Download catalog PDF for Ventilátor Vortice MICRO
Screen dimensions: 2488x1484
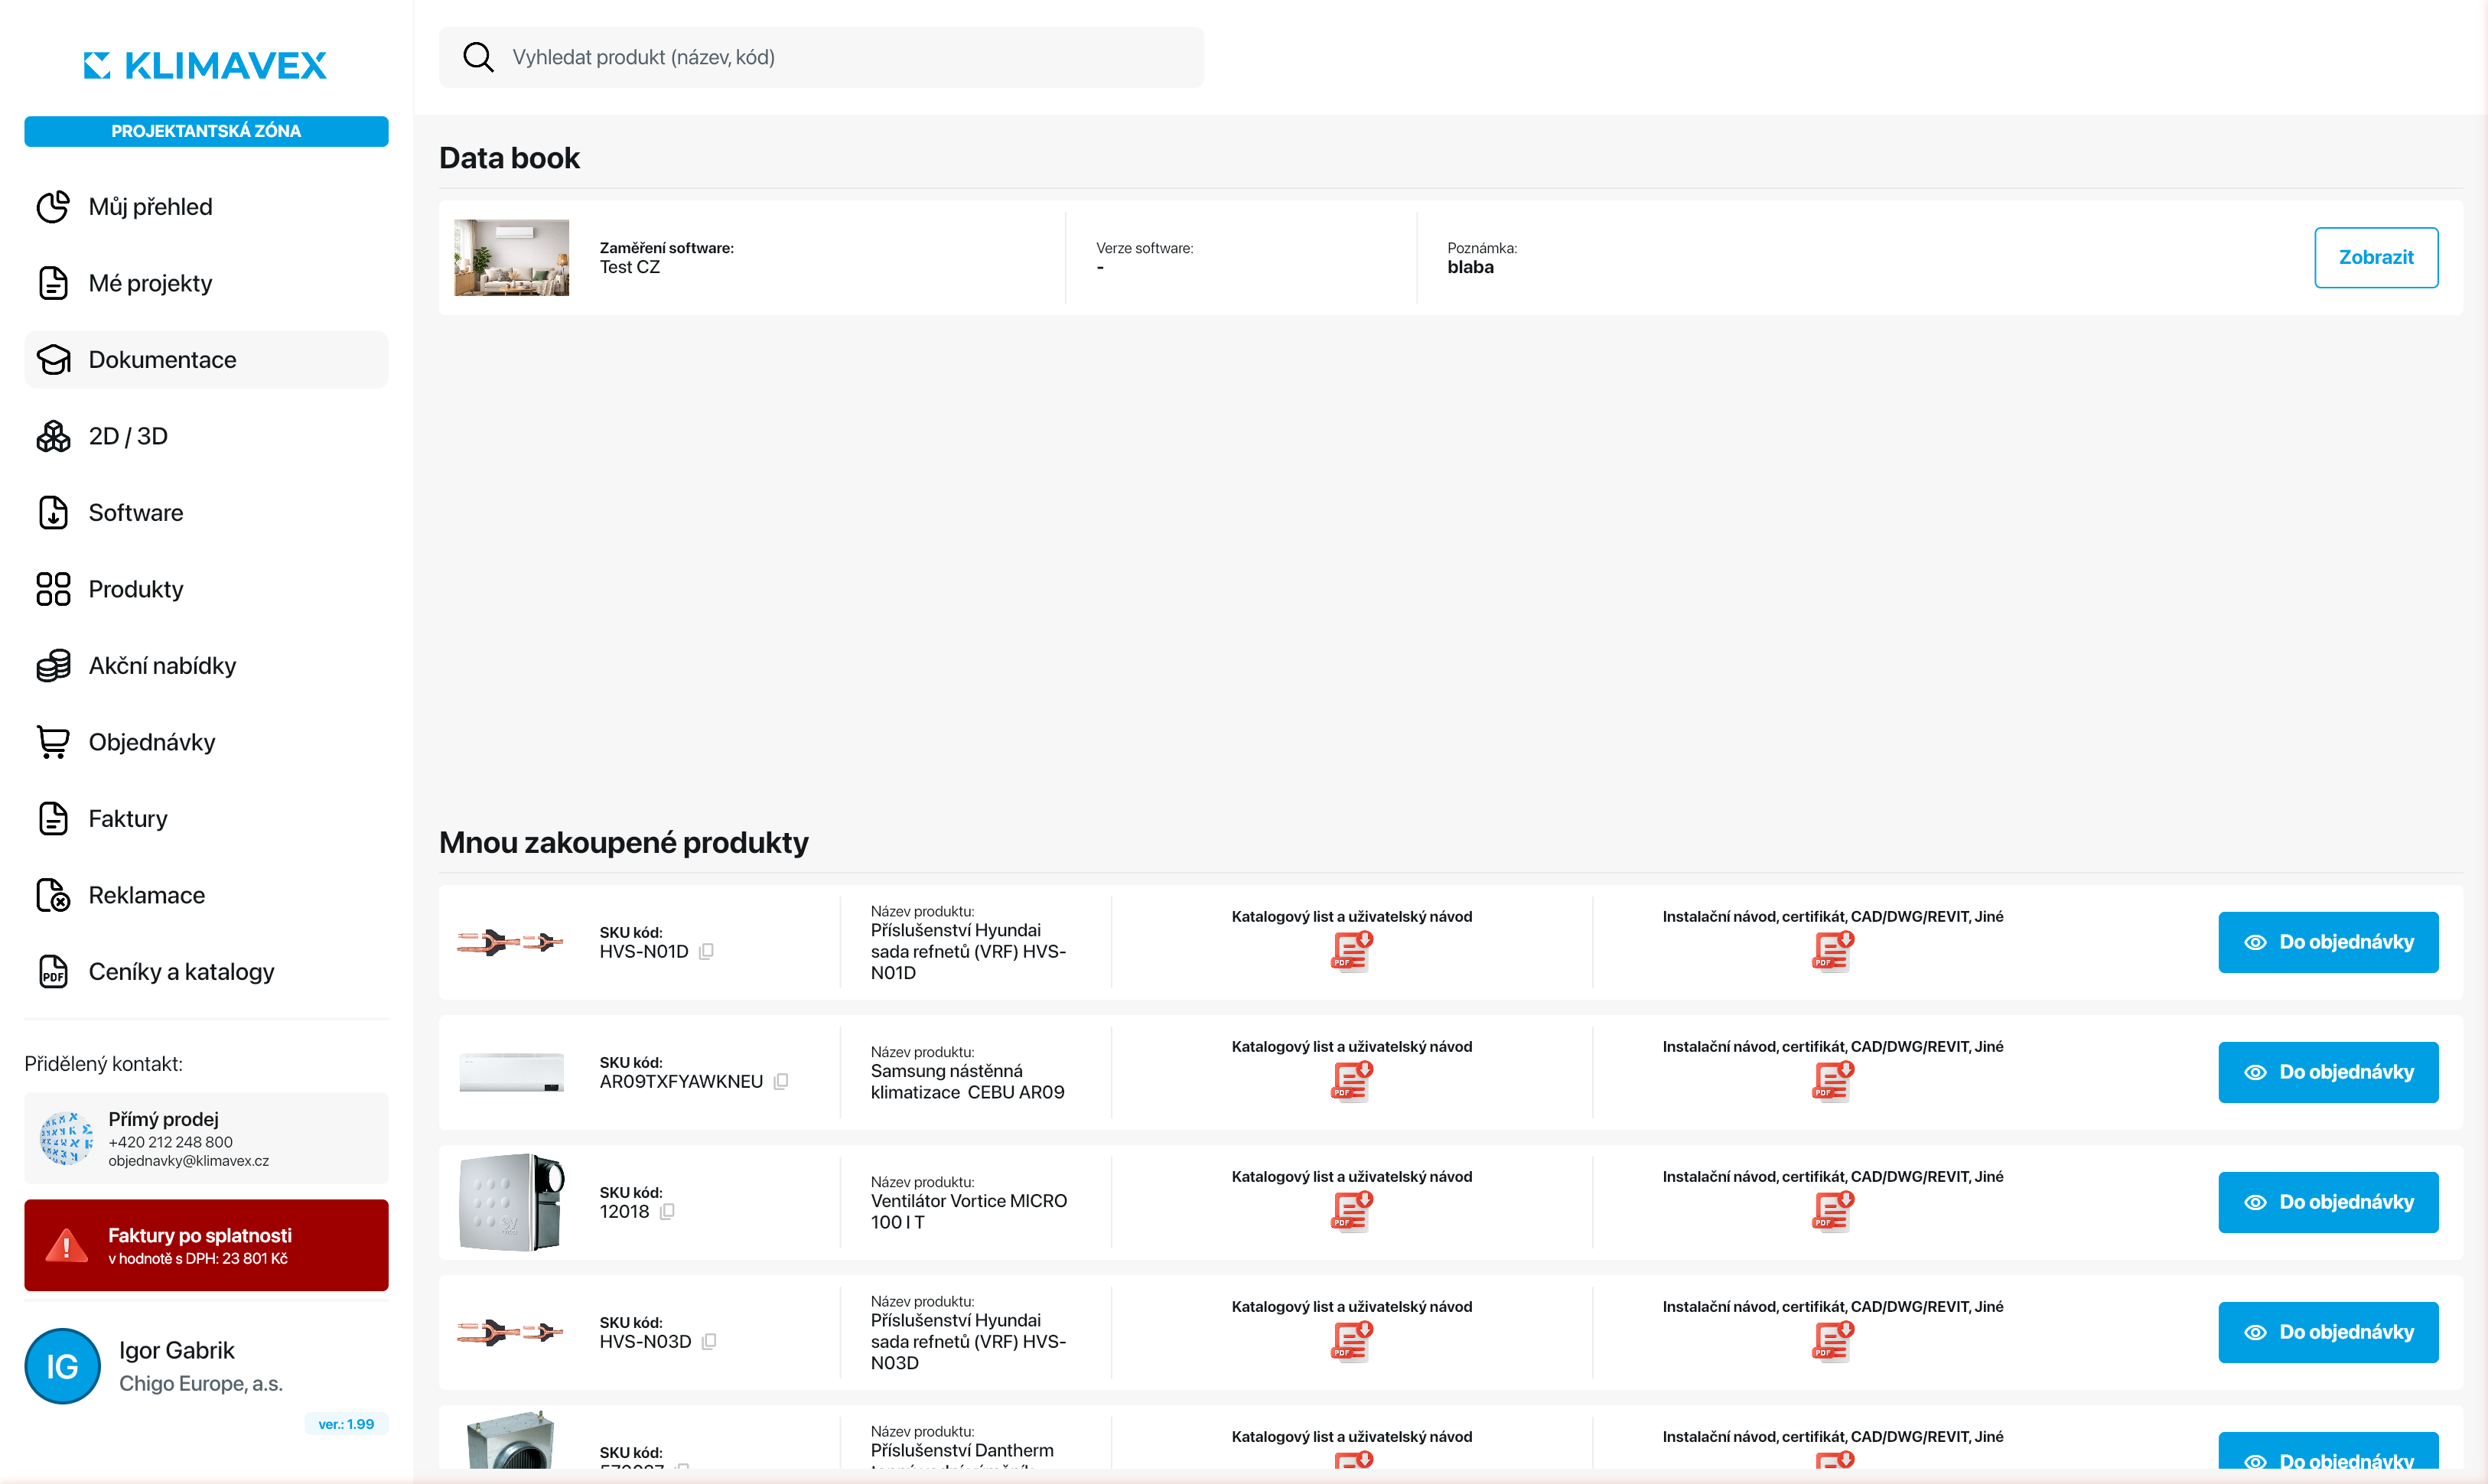(x=1351, y=1210)
